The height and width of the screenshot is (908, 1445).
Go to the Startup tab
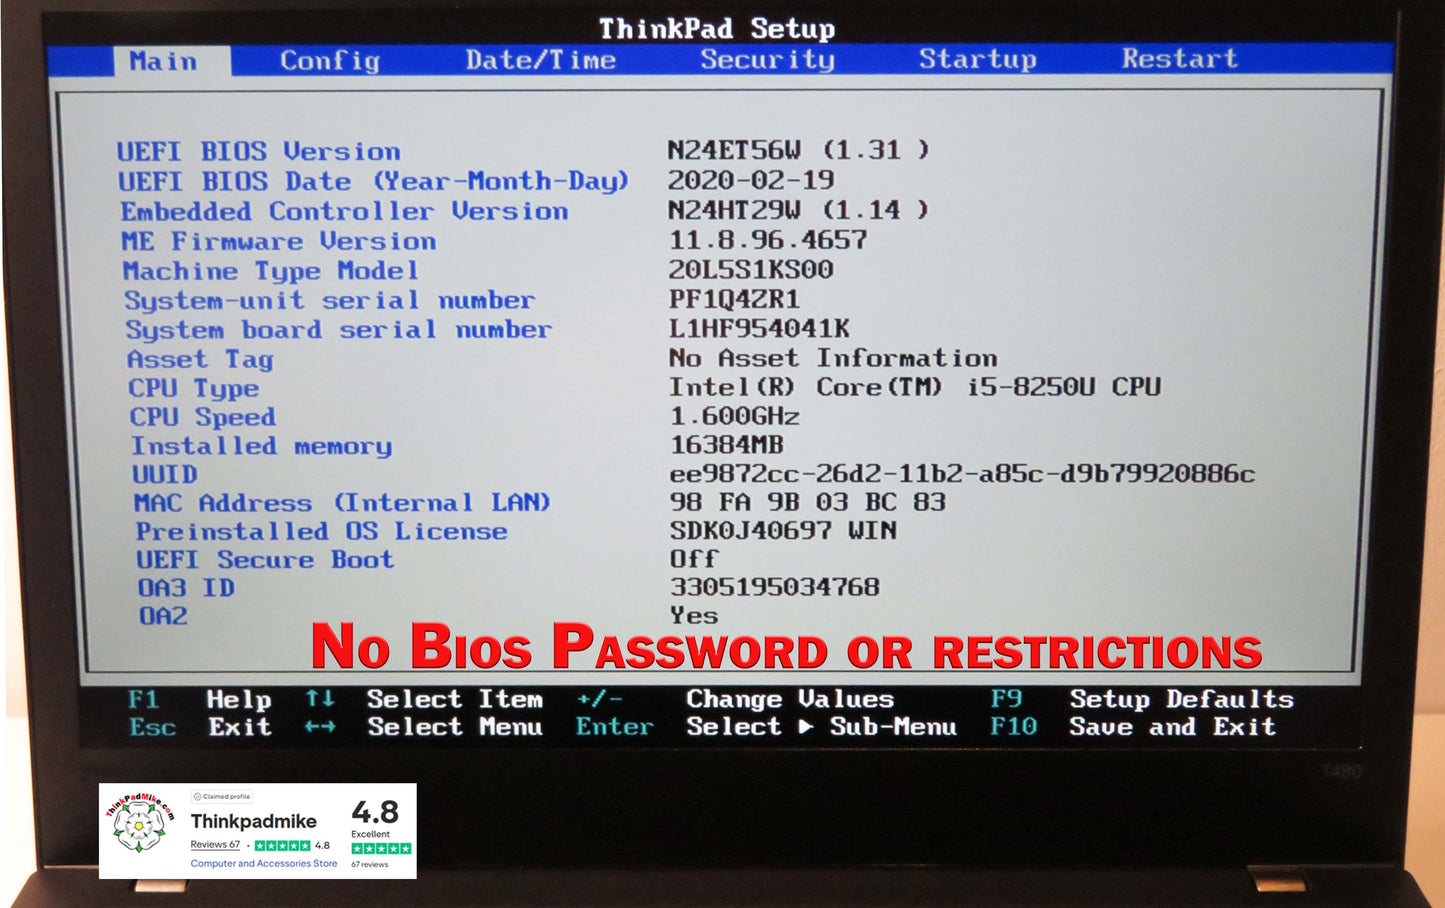point(977,60)
